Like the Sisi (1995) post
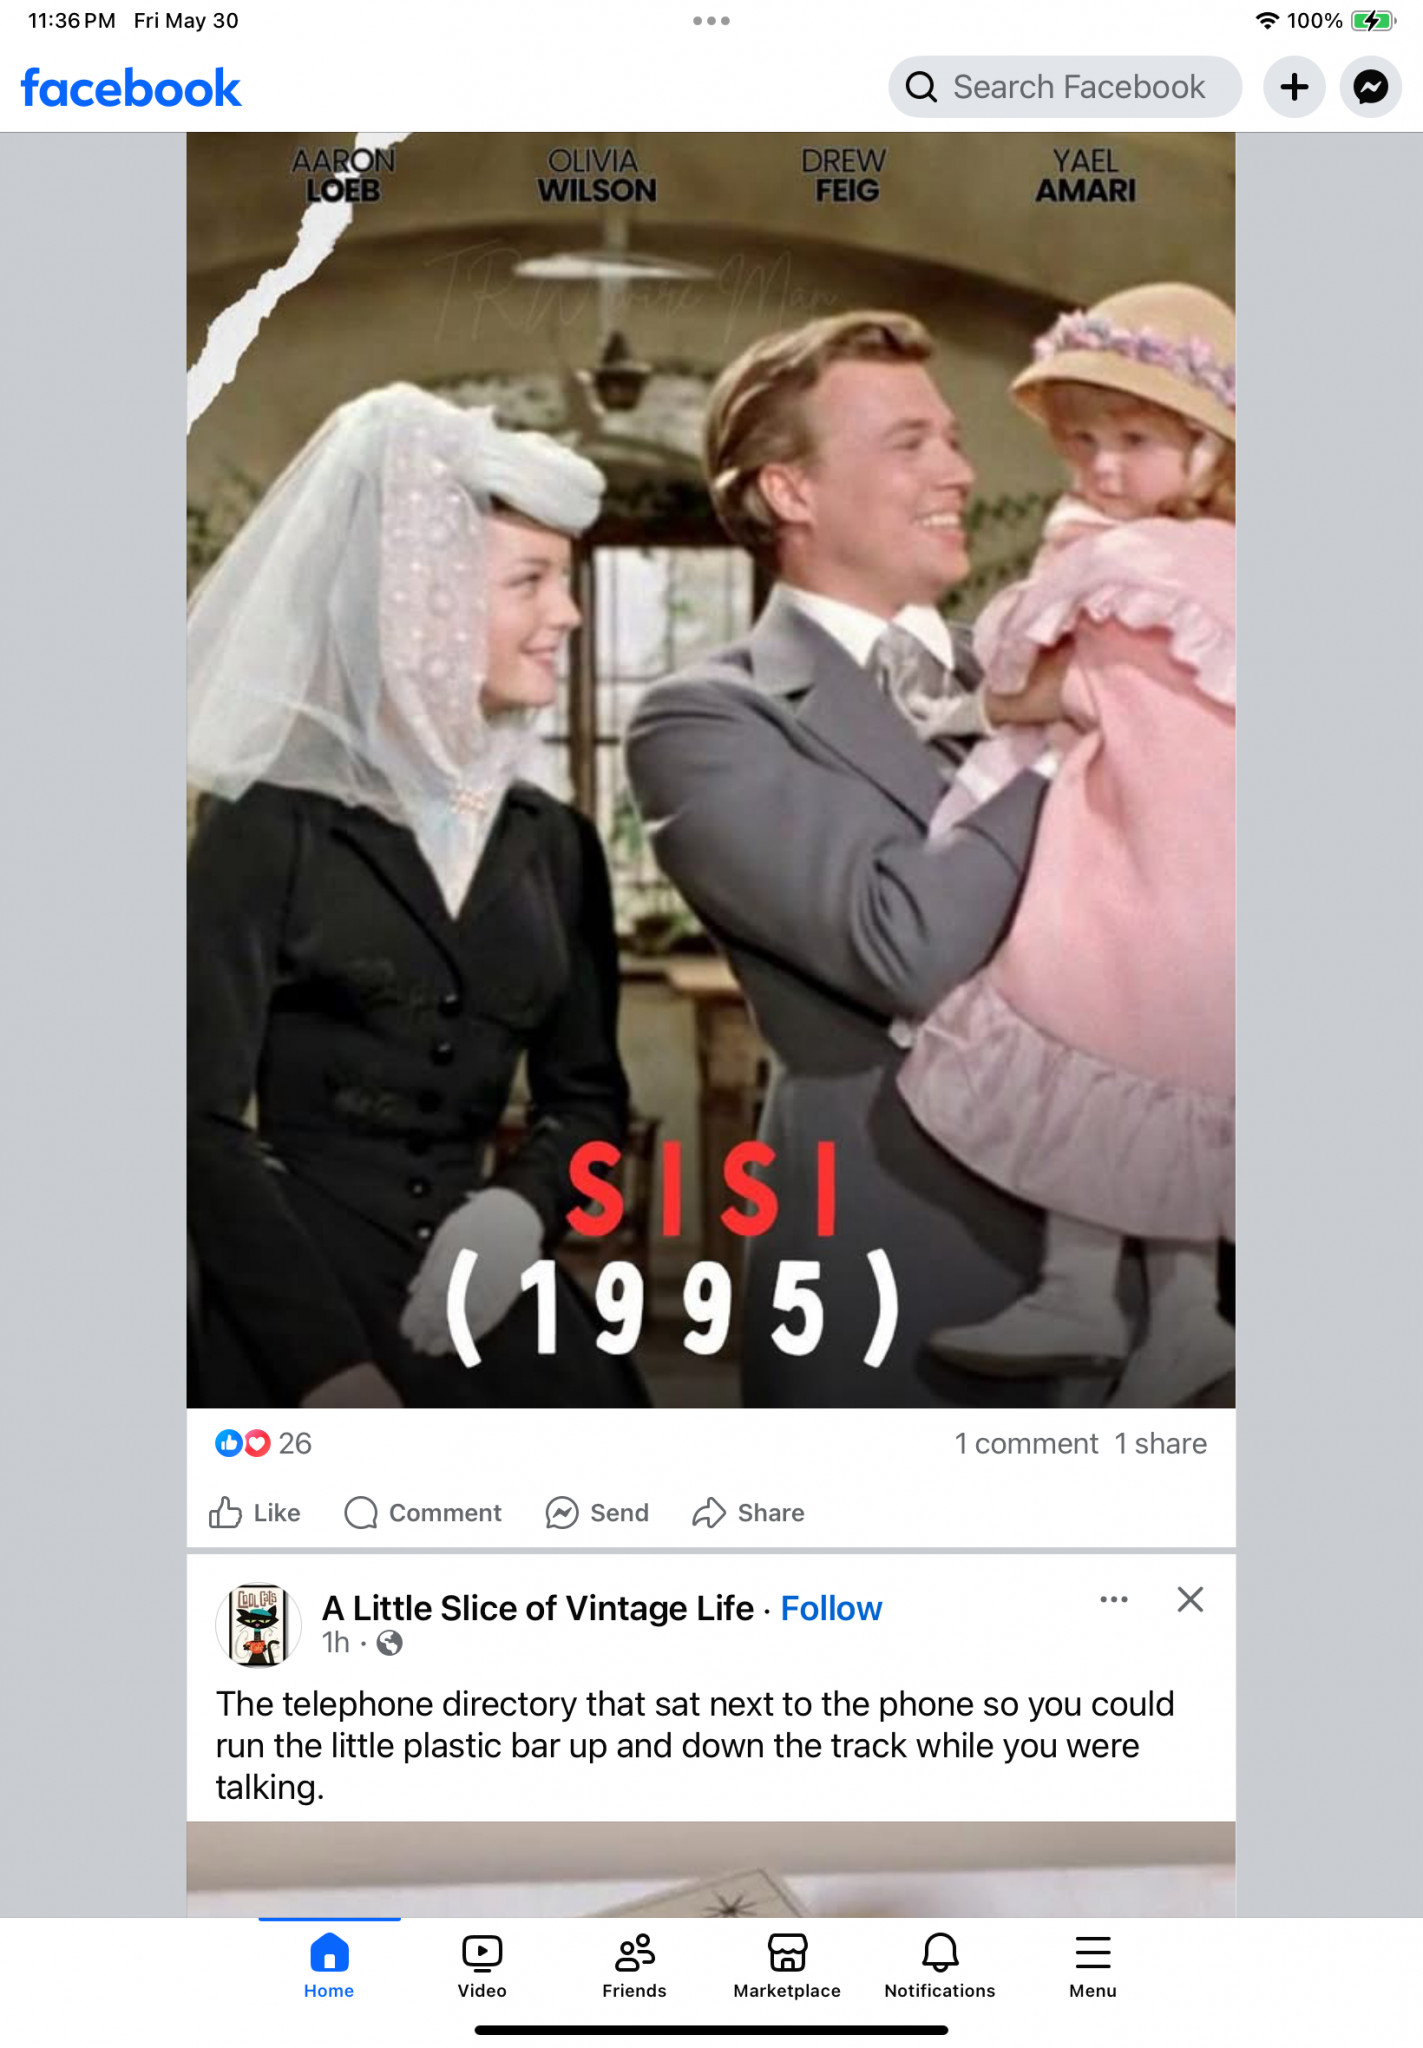Image resolution: width=1423 pixels, height=2048 pixels. click(254, 1512)
